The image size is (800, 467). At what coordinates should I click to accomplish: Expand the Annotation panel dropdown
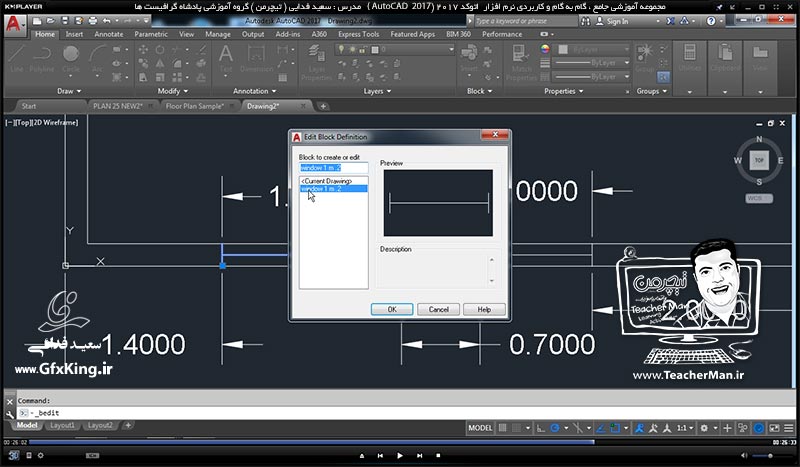coord(255,91)
